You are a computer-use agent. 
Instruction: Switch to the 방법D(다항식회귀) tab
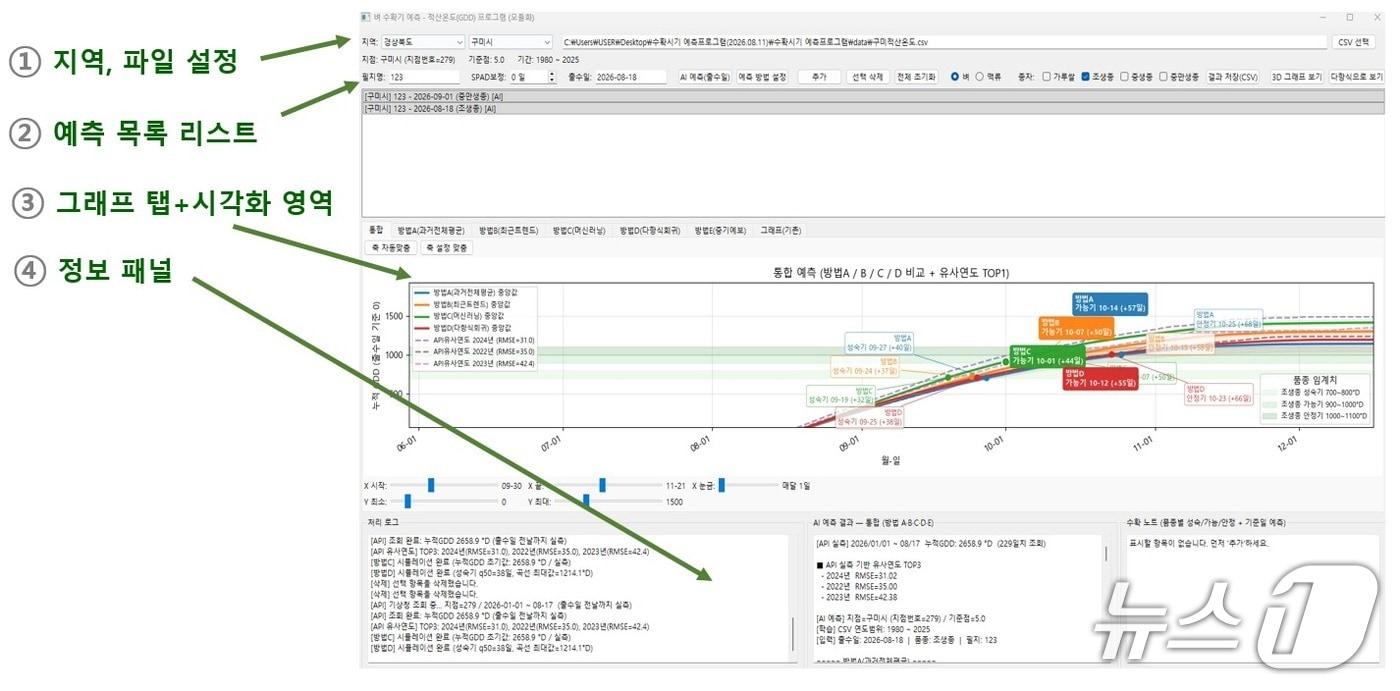click(x=650, y=230)
